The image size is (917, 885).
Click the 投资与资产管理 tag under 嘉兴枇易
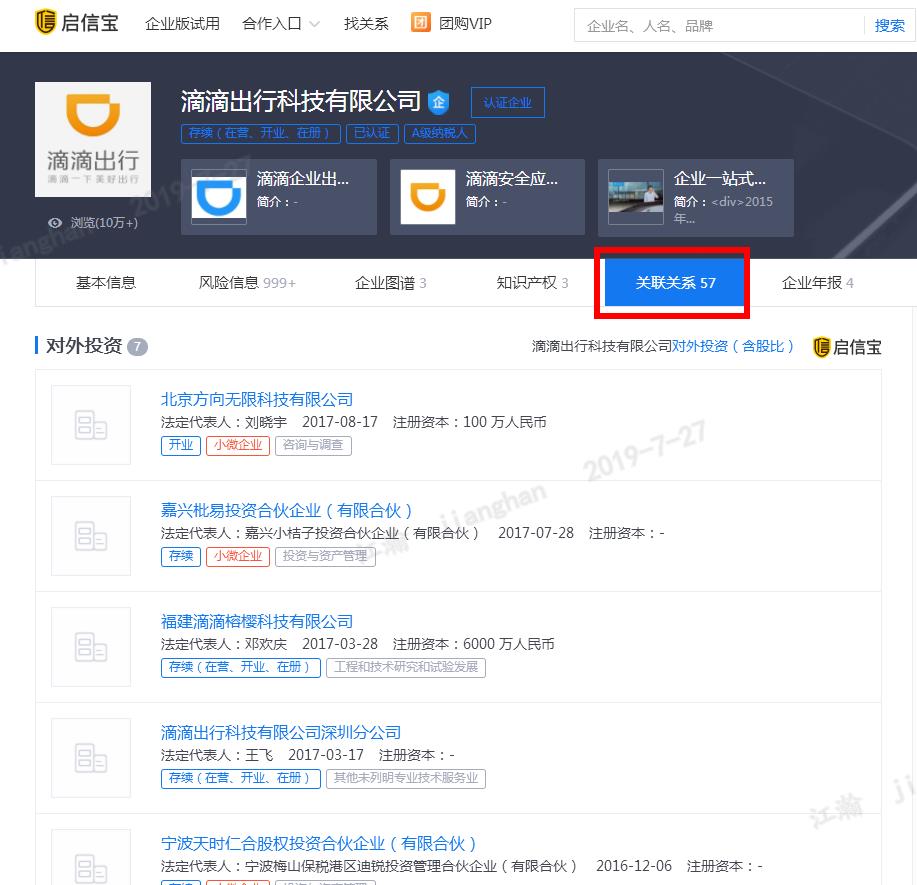coord(325,556)
